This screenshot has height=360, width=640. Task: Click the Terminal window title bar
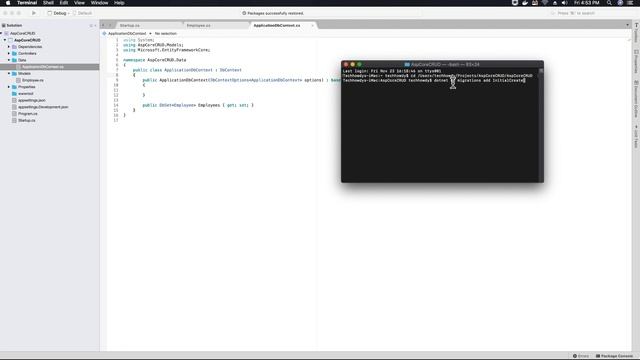(x=442, y=64)
